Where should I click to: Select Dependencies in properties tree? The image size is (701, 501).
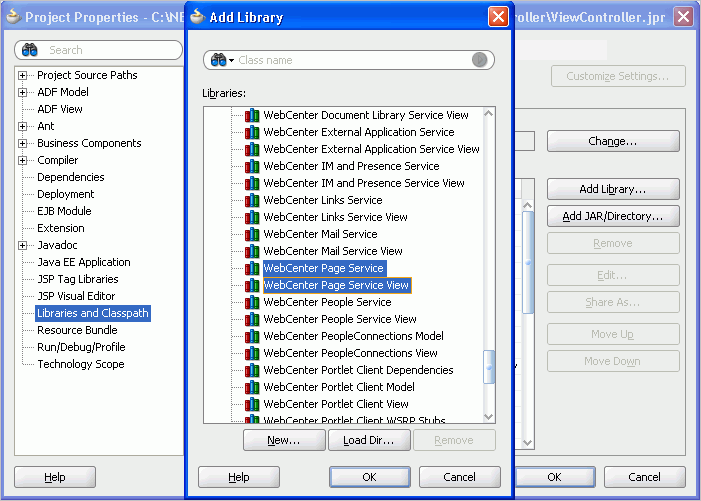coord(71,177)
